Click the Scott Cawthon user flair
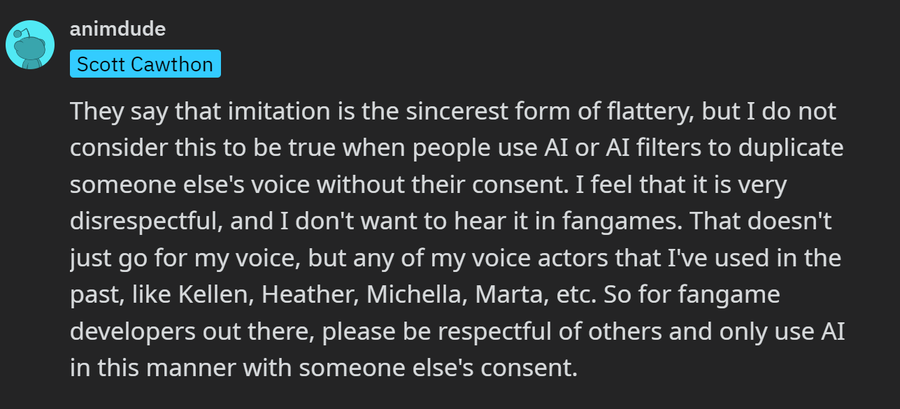 coord(146,65)
